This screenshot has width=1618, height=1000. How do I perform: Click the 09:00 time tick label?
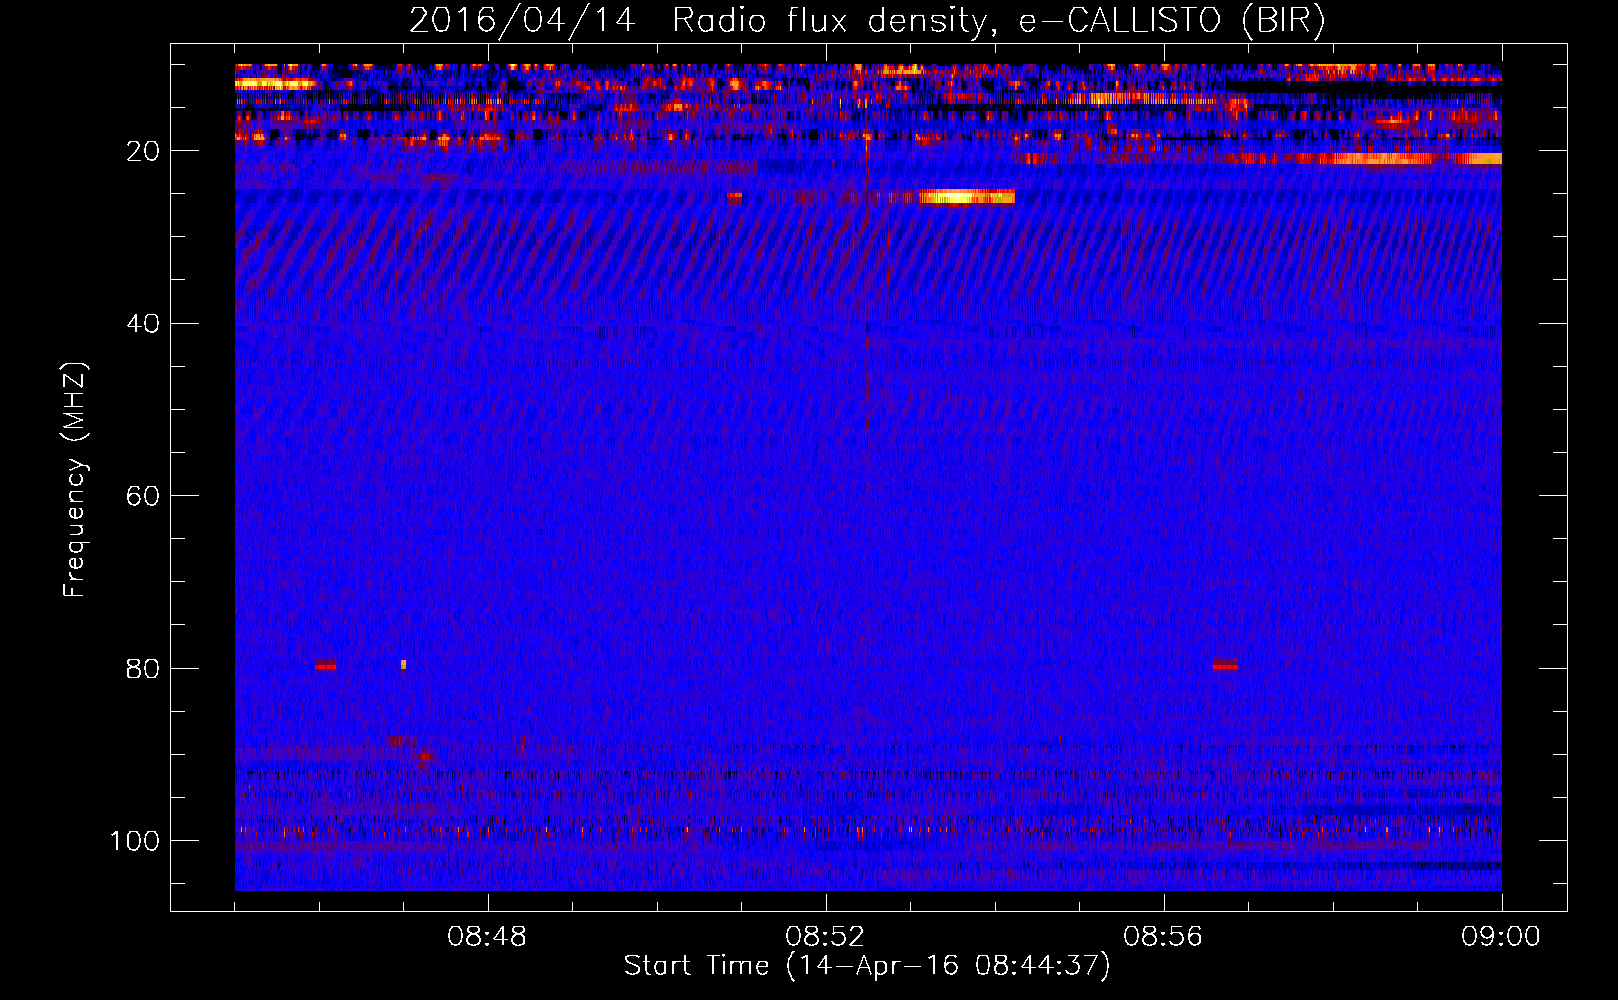pyautogui.click(x=1501, y=937)
